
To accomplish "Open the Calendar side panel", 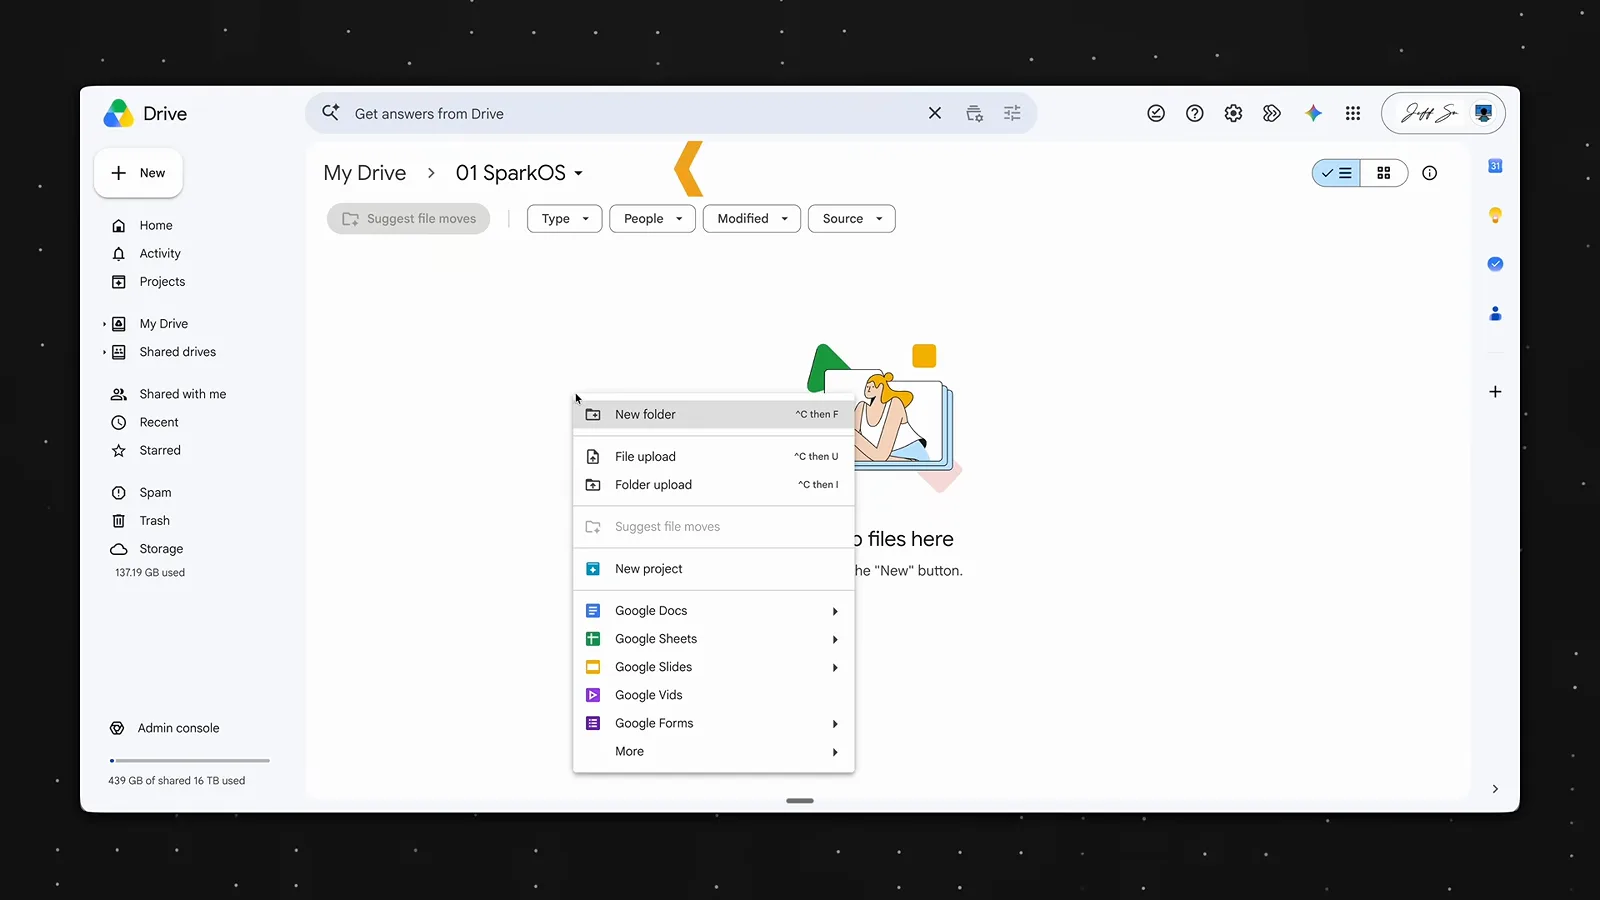I will pos(1495,166).
